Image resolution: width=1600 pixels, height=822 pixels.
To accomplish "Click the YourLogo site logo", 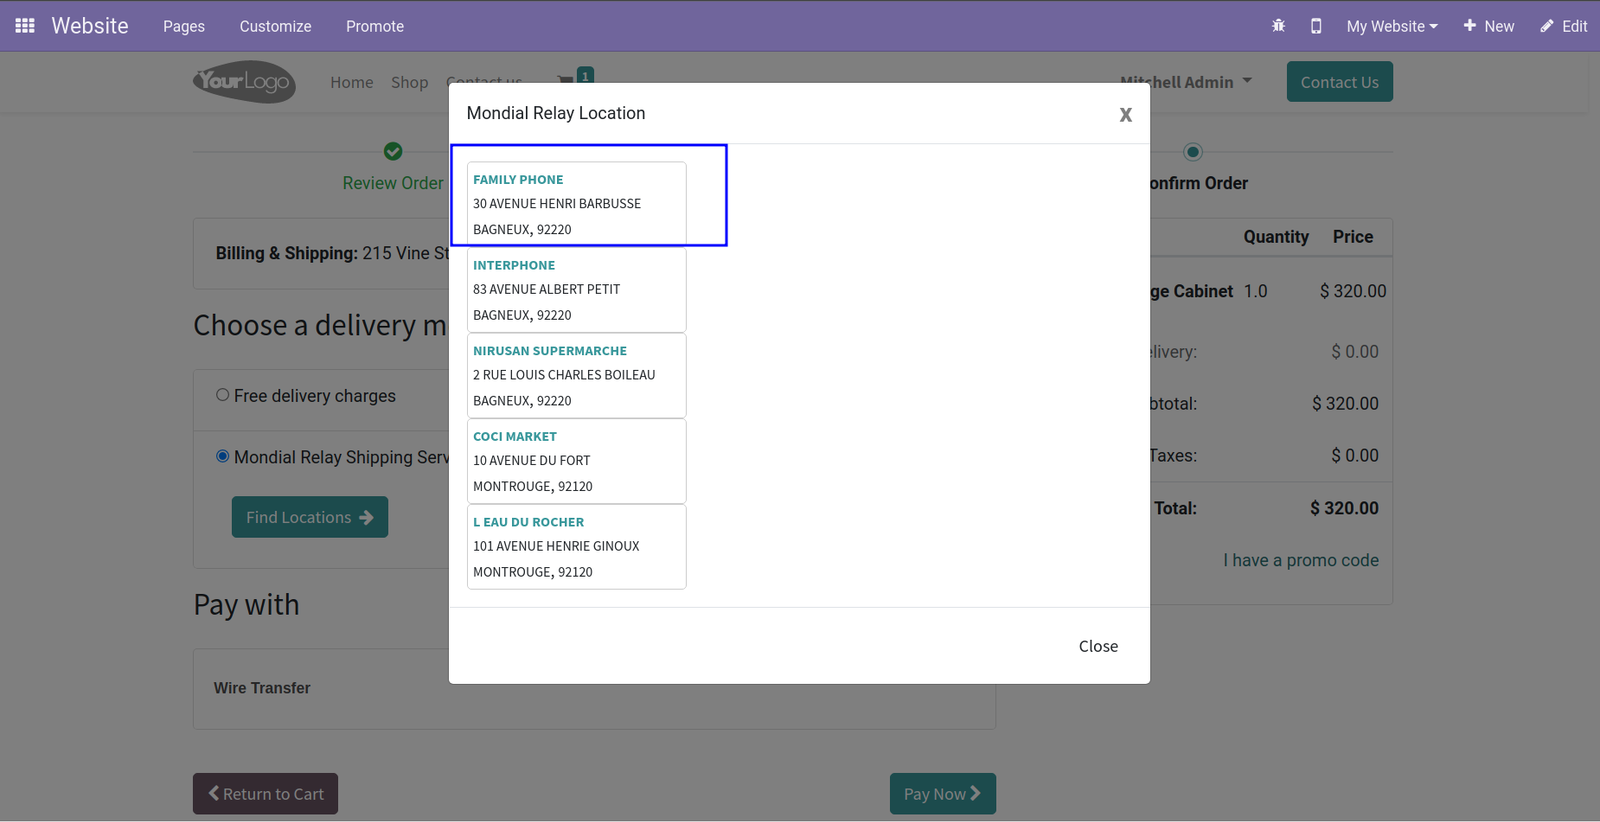I will tap(244, 82).
